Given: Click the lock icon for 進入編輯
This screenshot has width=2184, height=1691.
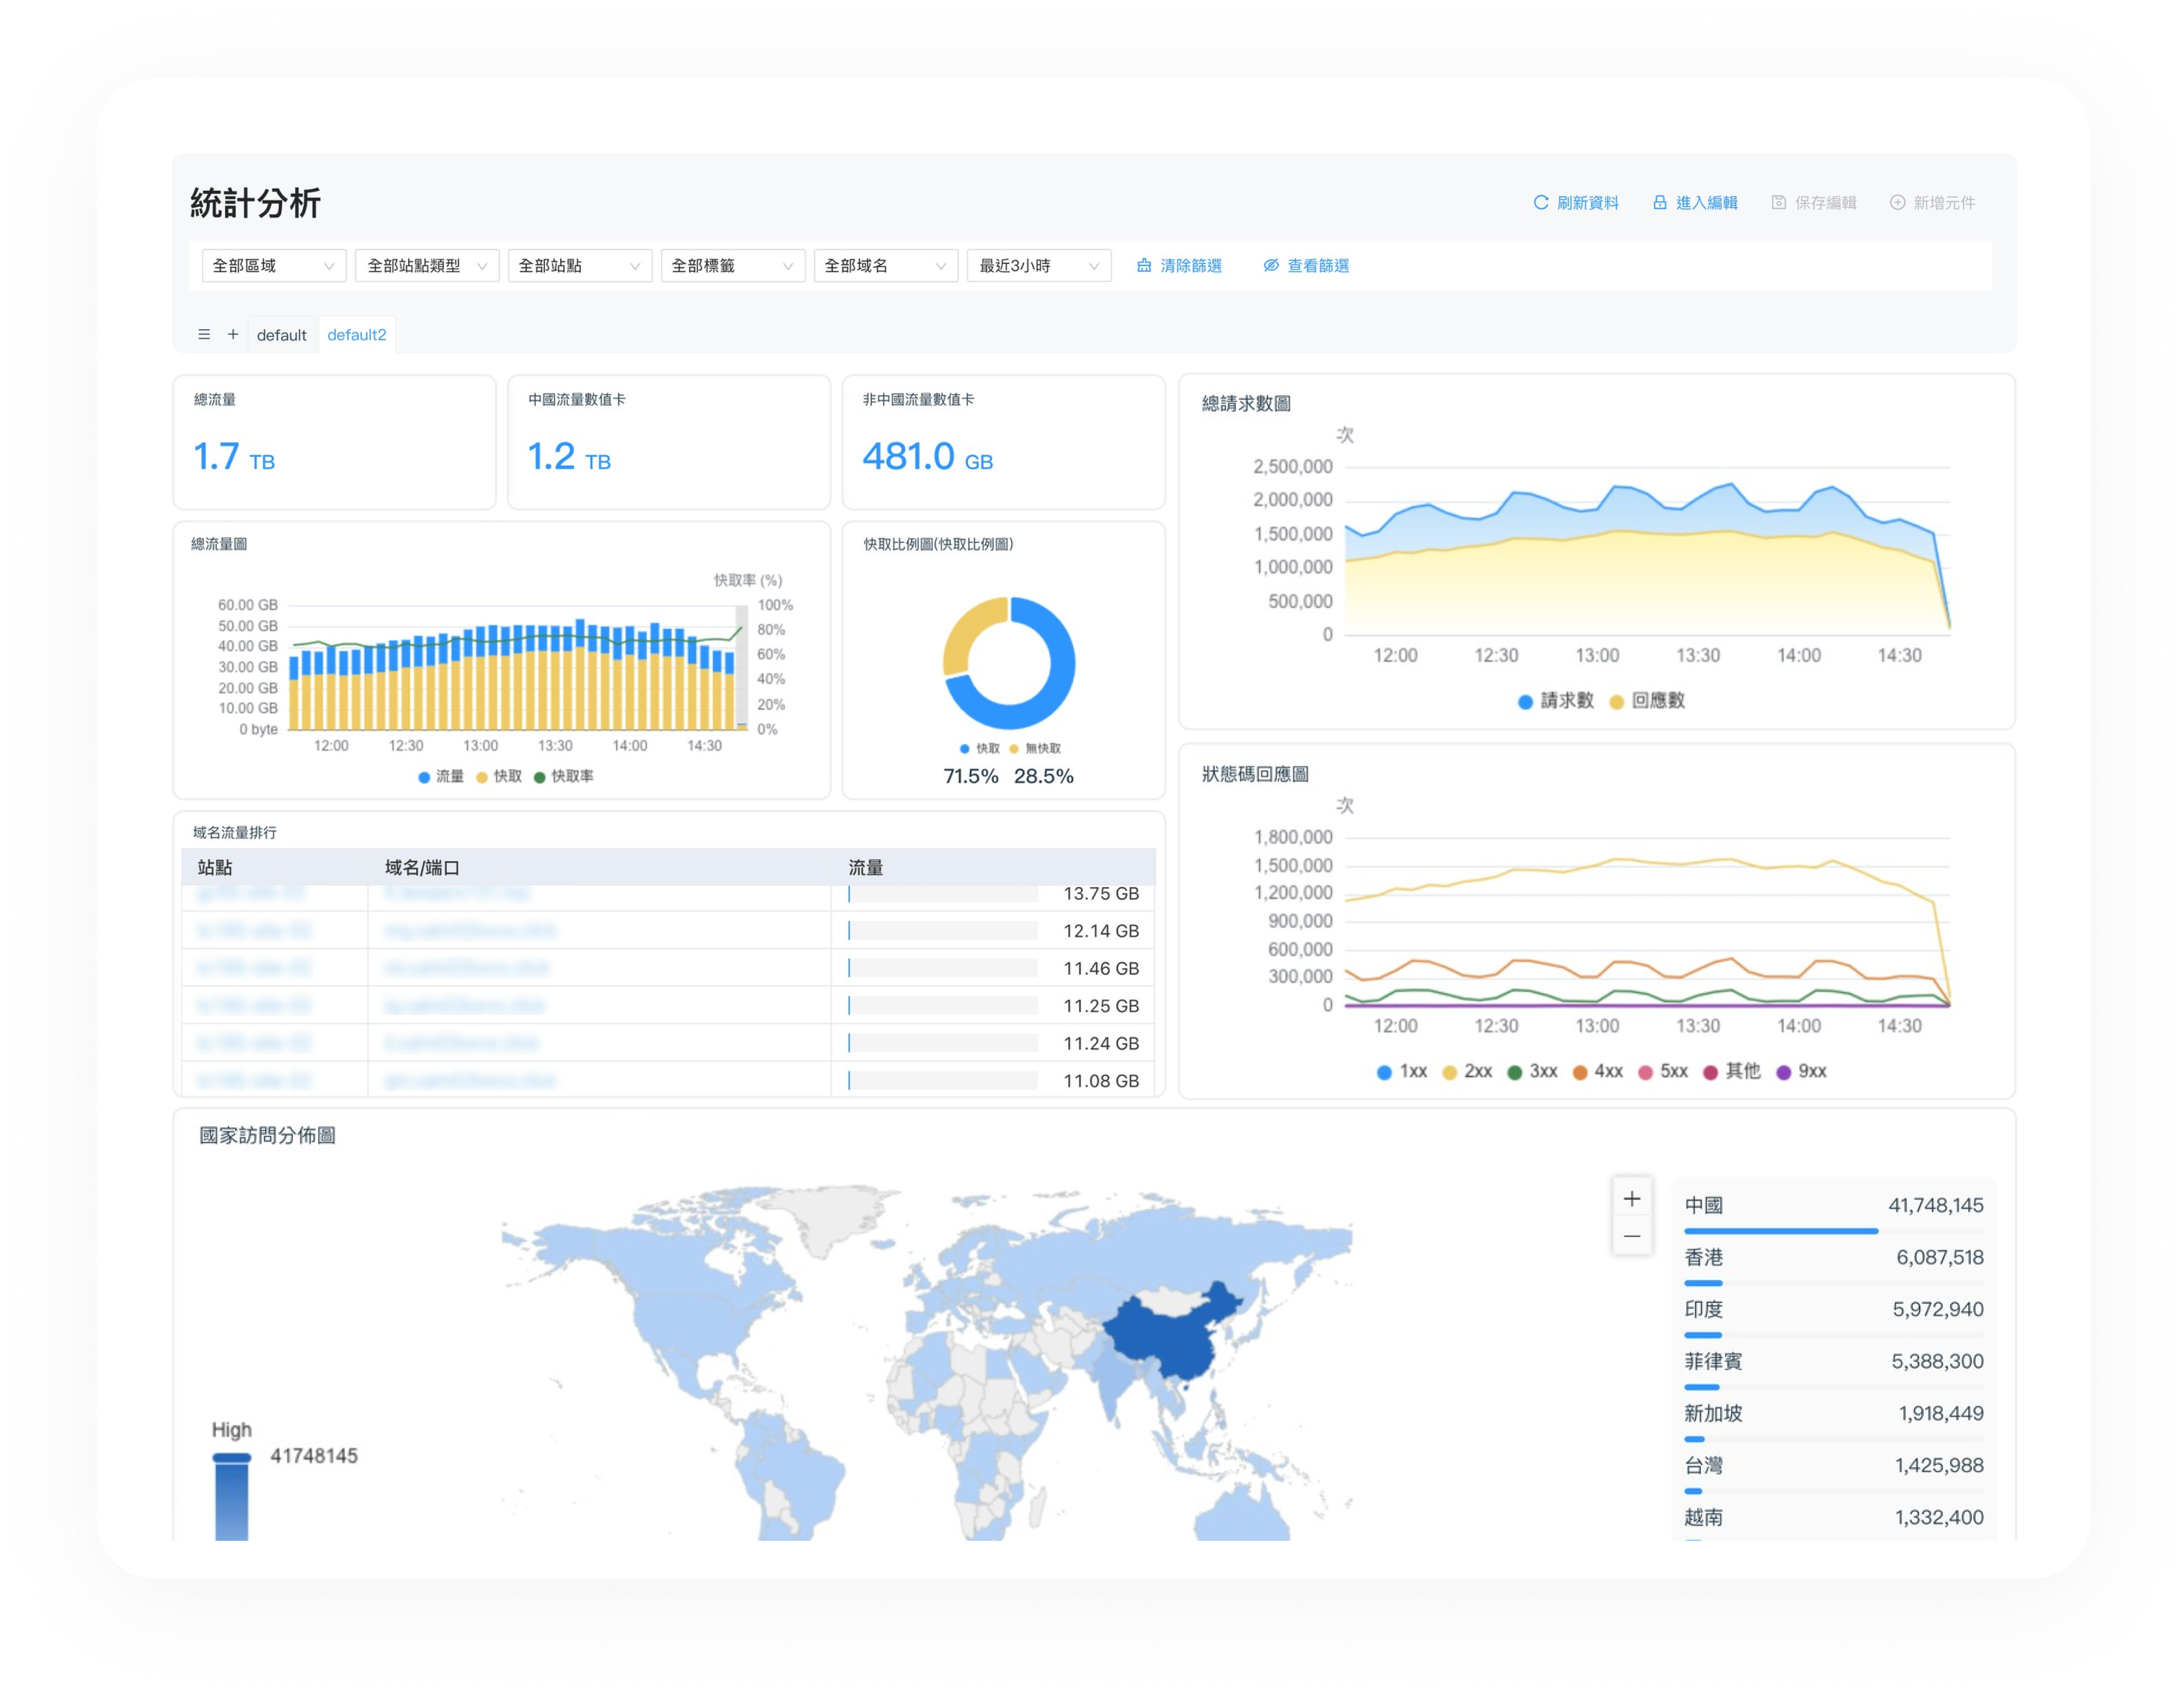Looking at the screenshot, I should tap(1659, 203).
